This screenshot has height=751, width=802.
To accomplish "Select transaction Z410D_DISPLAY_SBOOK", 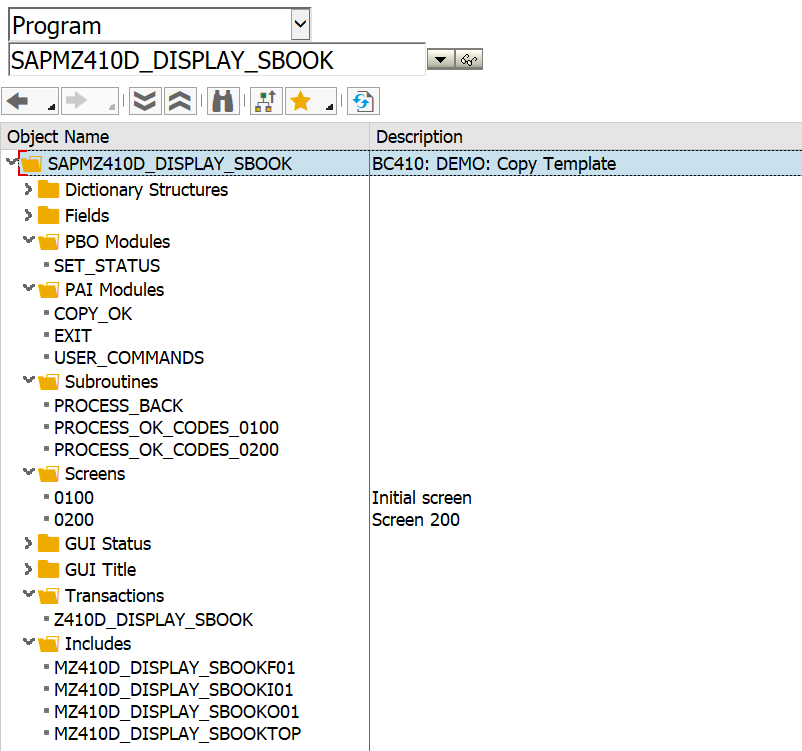I will click(153, 620).
